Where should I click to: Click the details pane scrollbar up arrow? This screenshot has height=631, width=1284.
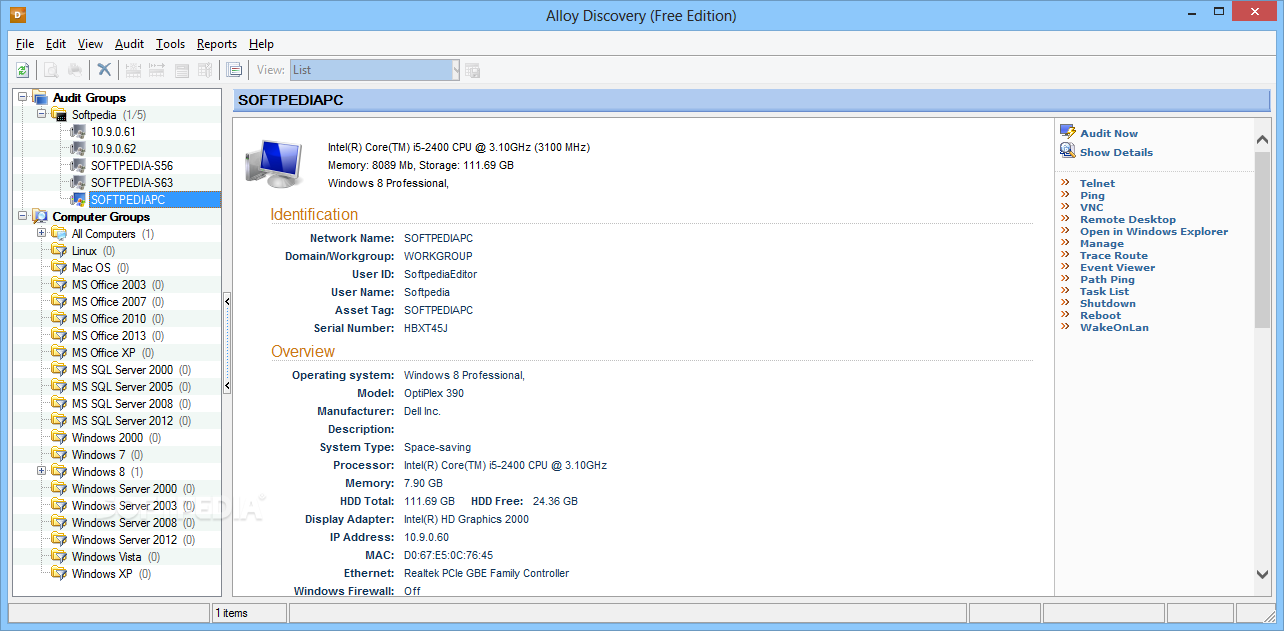tap(1262, 141)
